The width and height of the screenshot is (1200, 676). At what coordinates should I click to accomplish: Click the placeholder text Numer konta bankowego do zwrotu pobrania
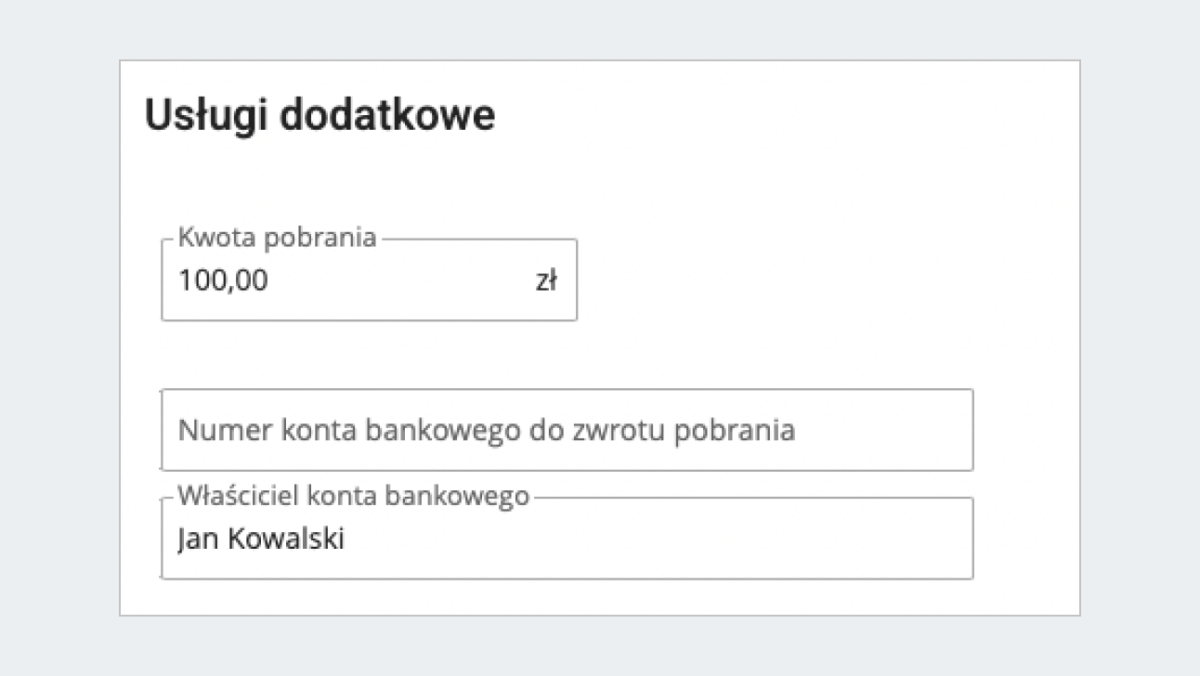click(x=484, y=429)
